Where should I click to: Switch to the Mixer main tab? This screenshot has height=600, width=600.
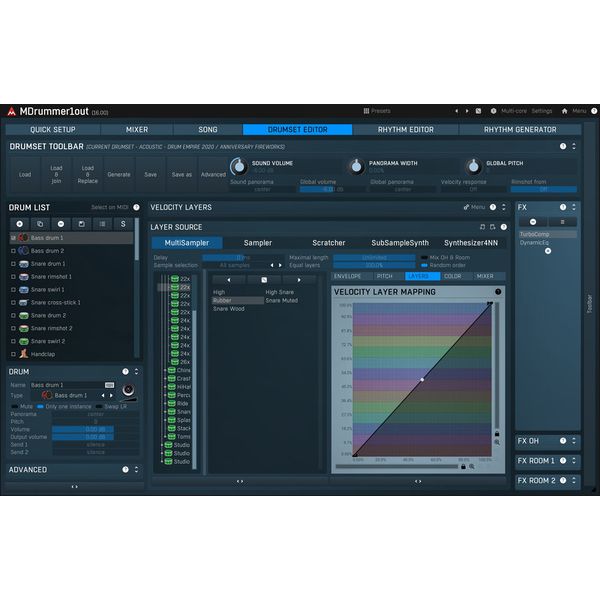click(137, 130)
